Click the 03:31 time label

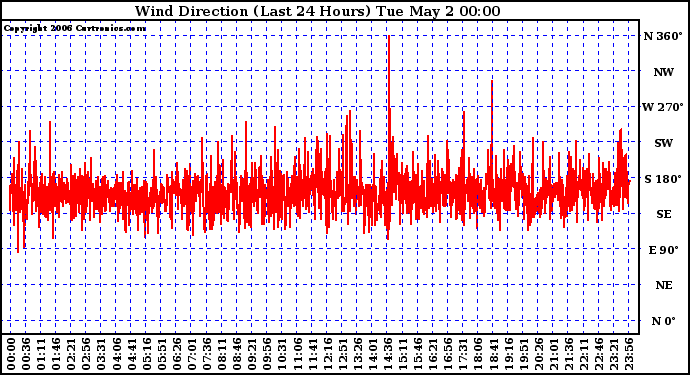tap(101, 354)
